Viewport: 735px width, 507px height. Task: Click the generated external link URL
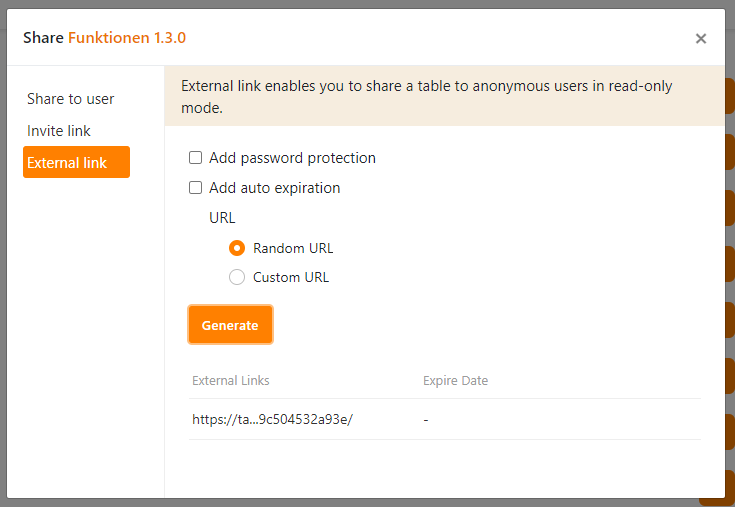272,420
